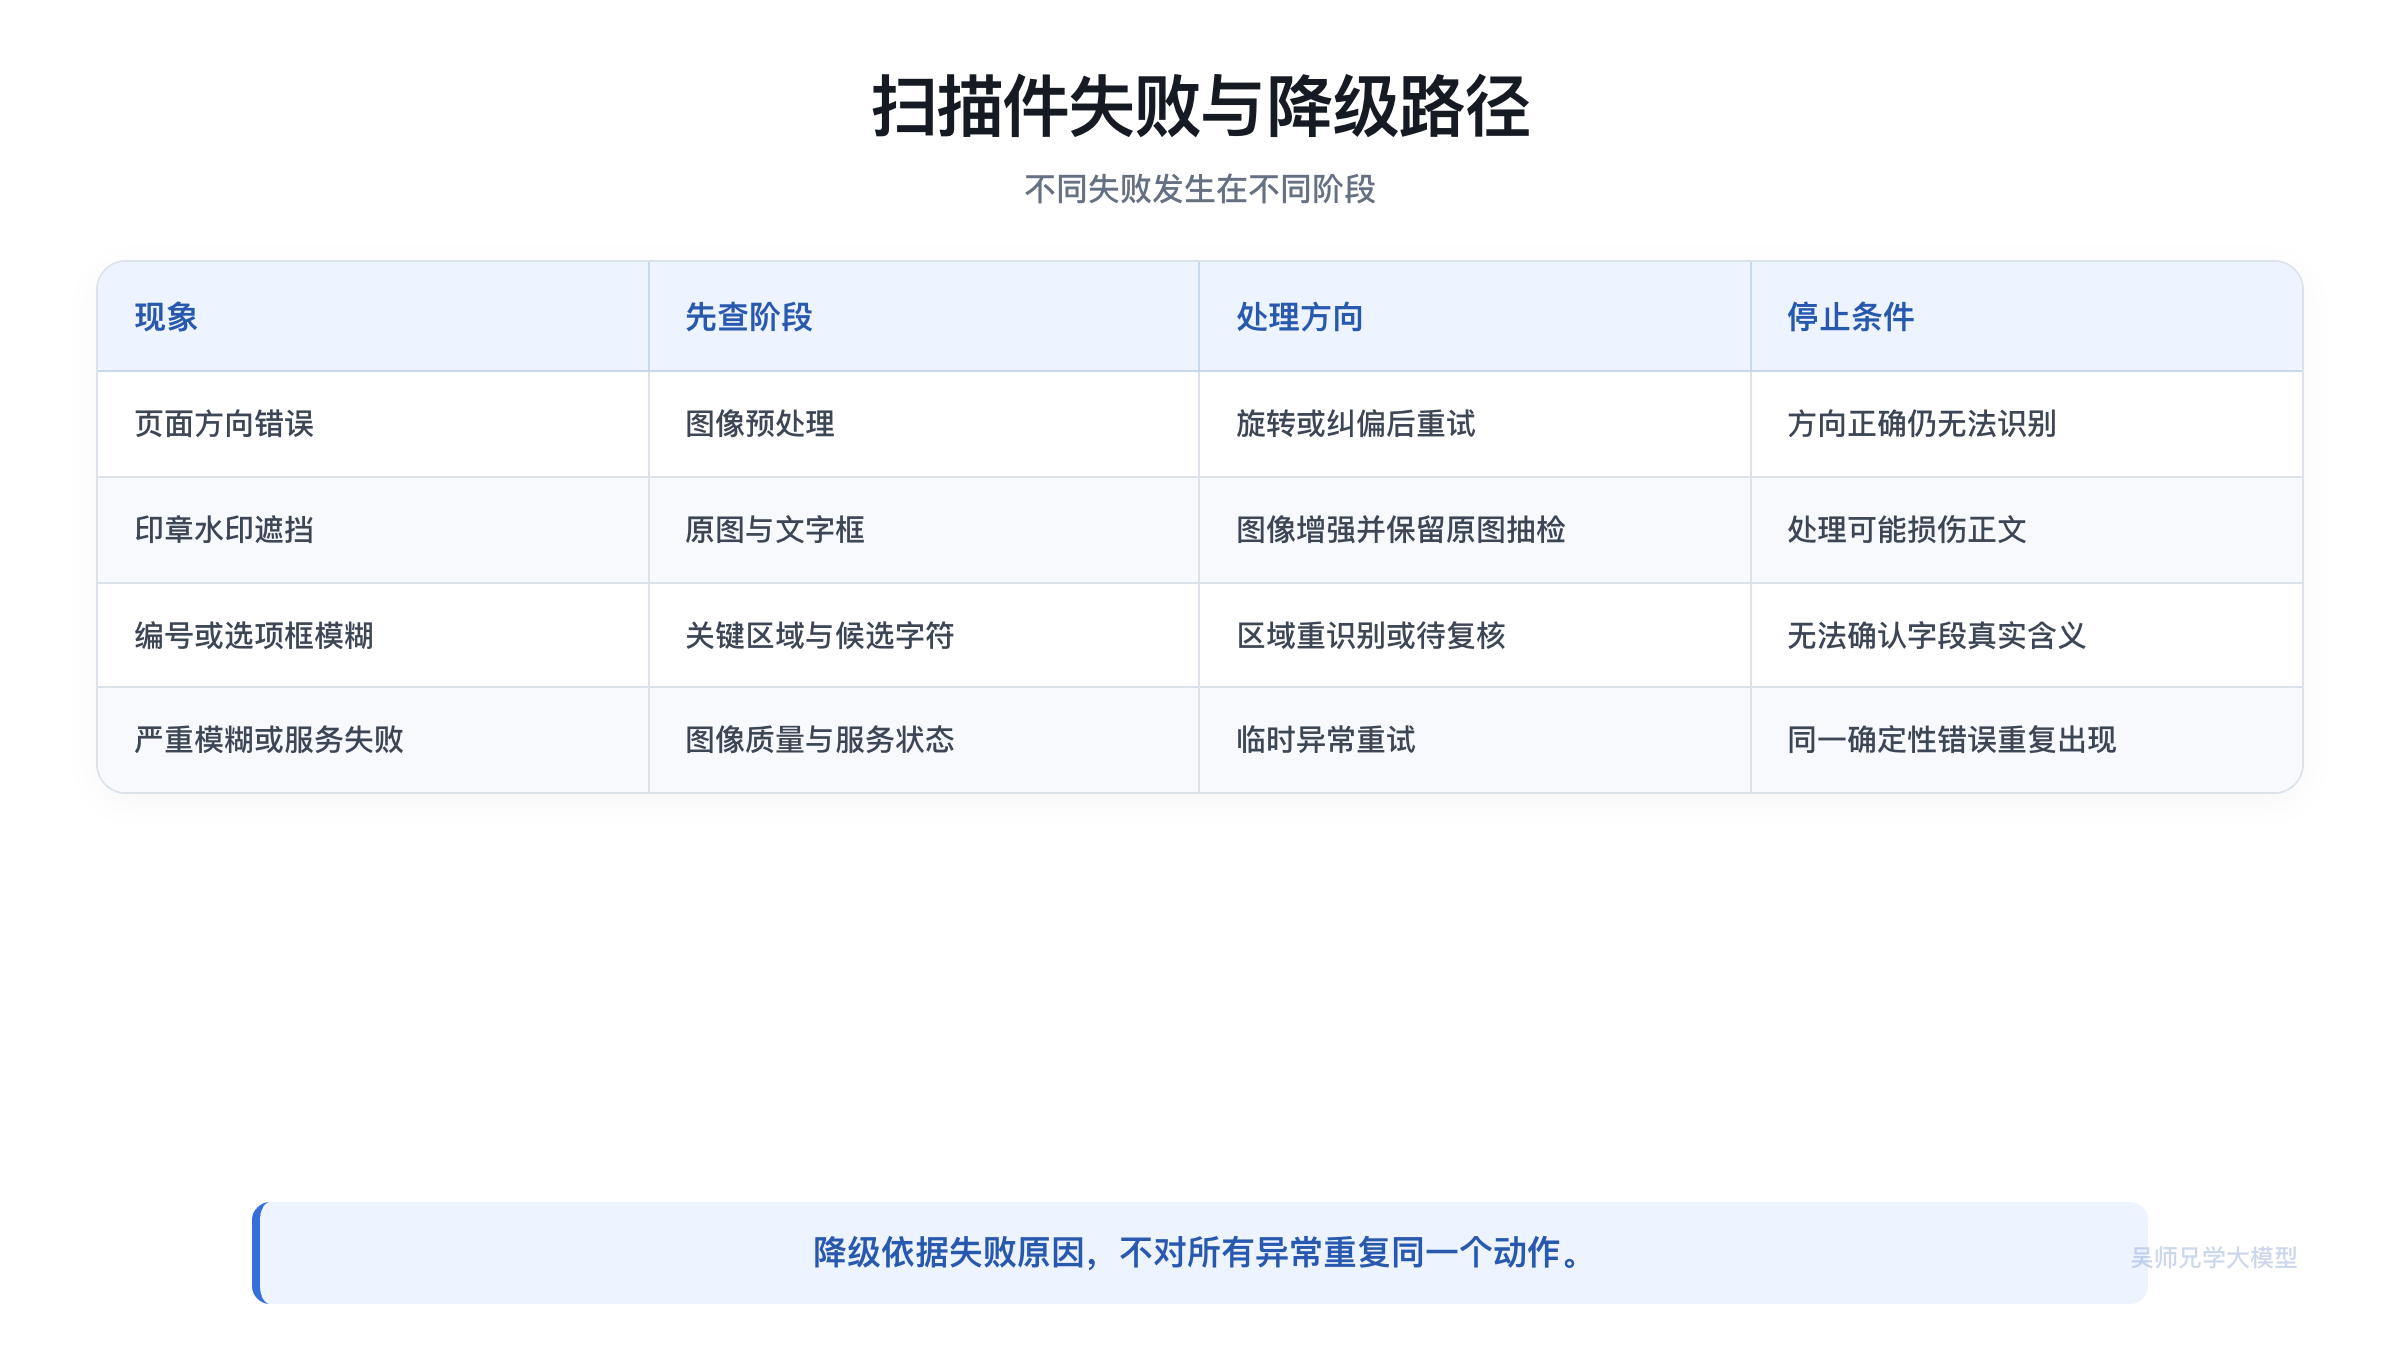The height and width of the screenshot is (1350, 2400).
Task: Select the cell 临时异常重试
Action: coord(1475,740)
